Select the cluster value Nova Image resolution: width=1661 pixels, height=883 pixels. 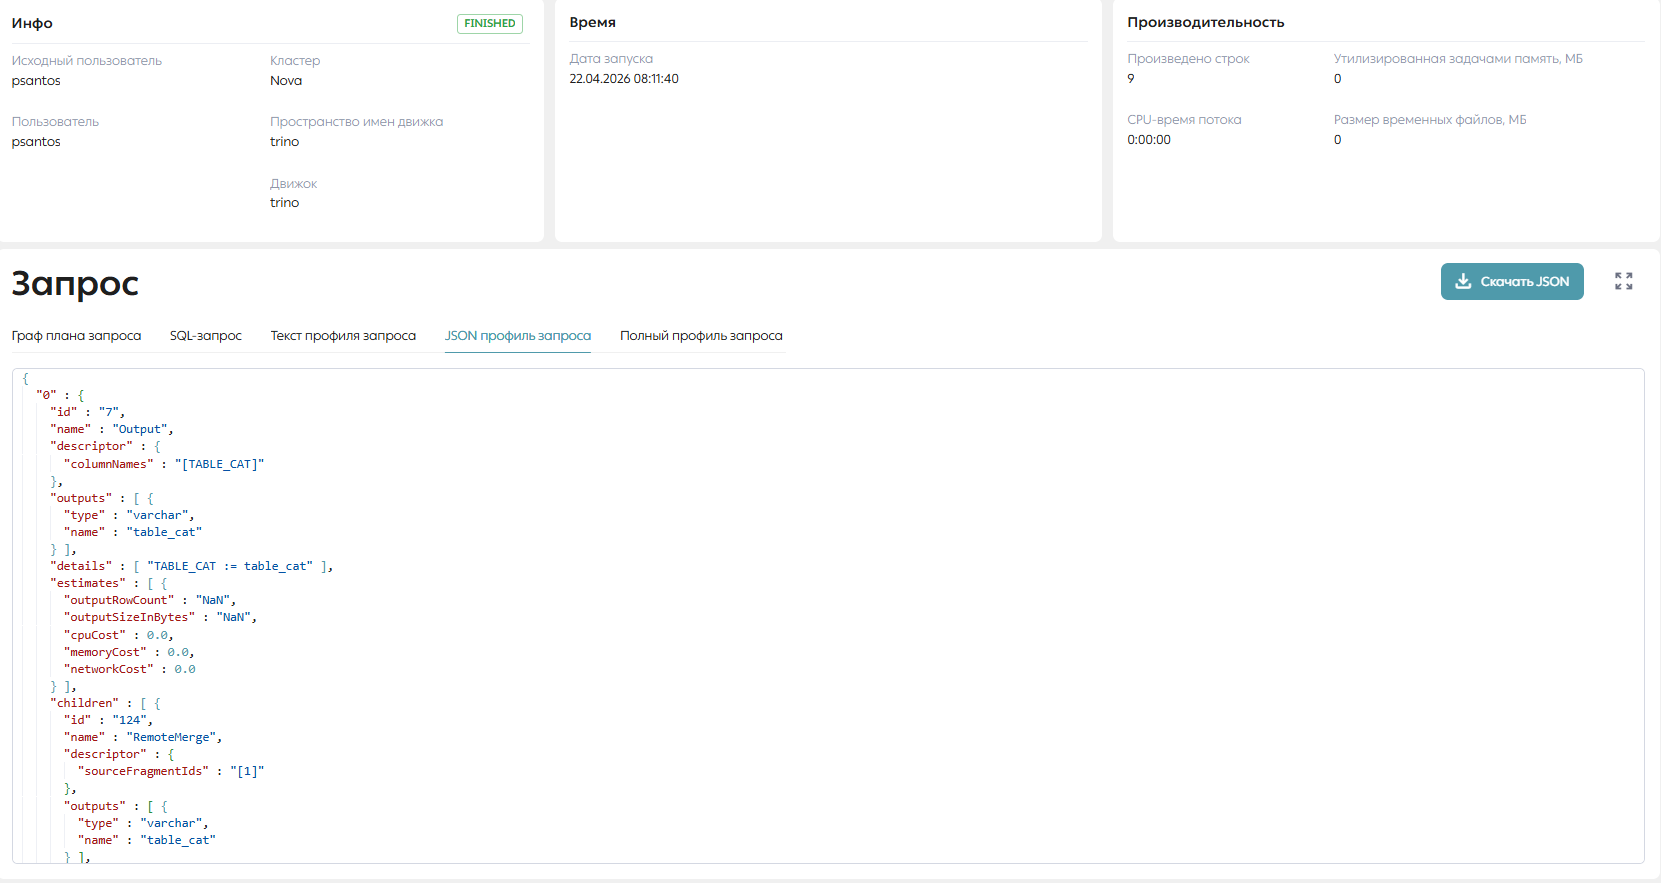[286, 81]
